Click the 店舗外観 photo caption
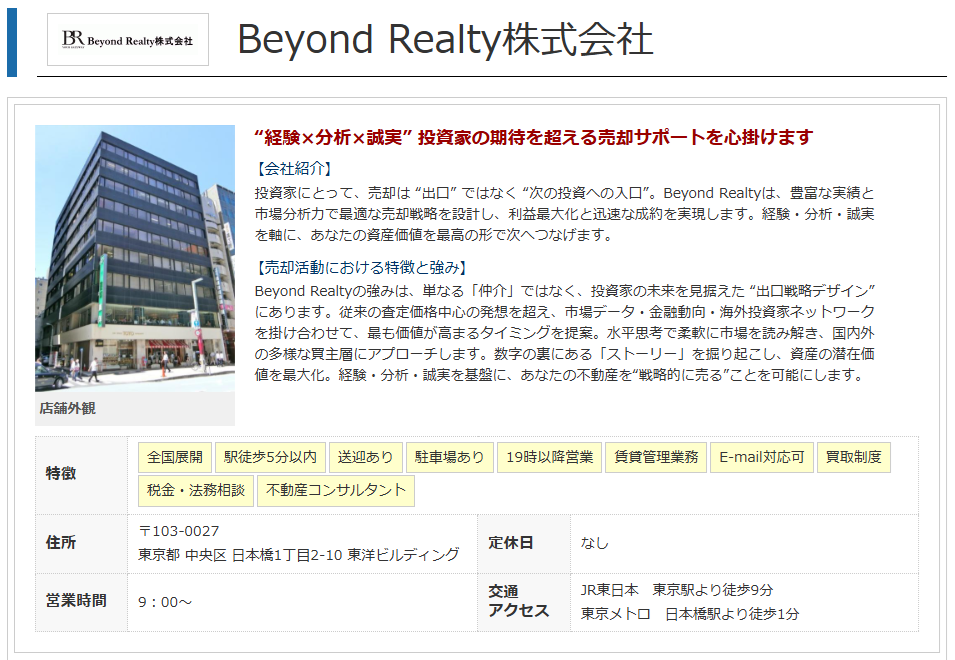The height and width of the screenshot is (660, 955). pos(68,409)
